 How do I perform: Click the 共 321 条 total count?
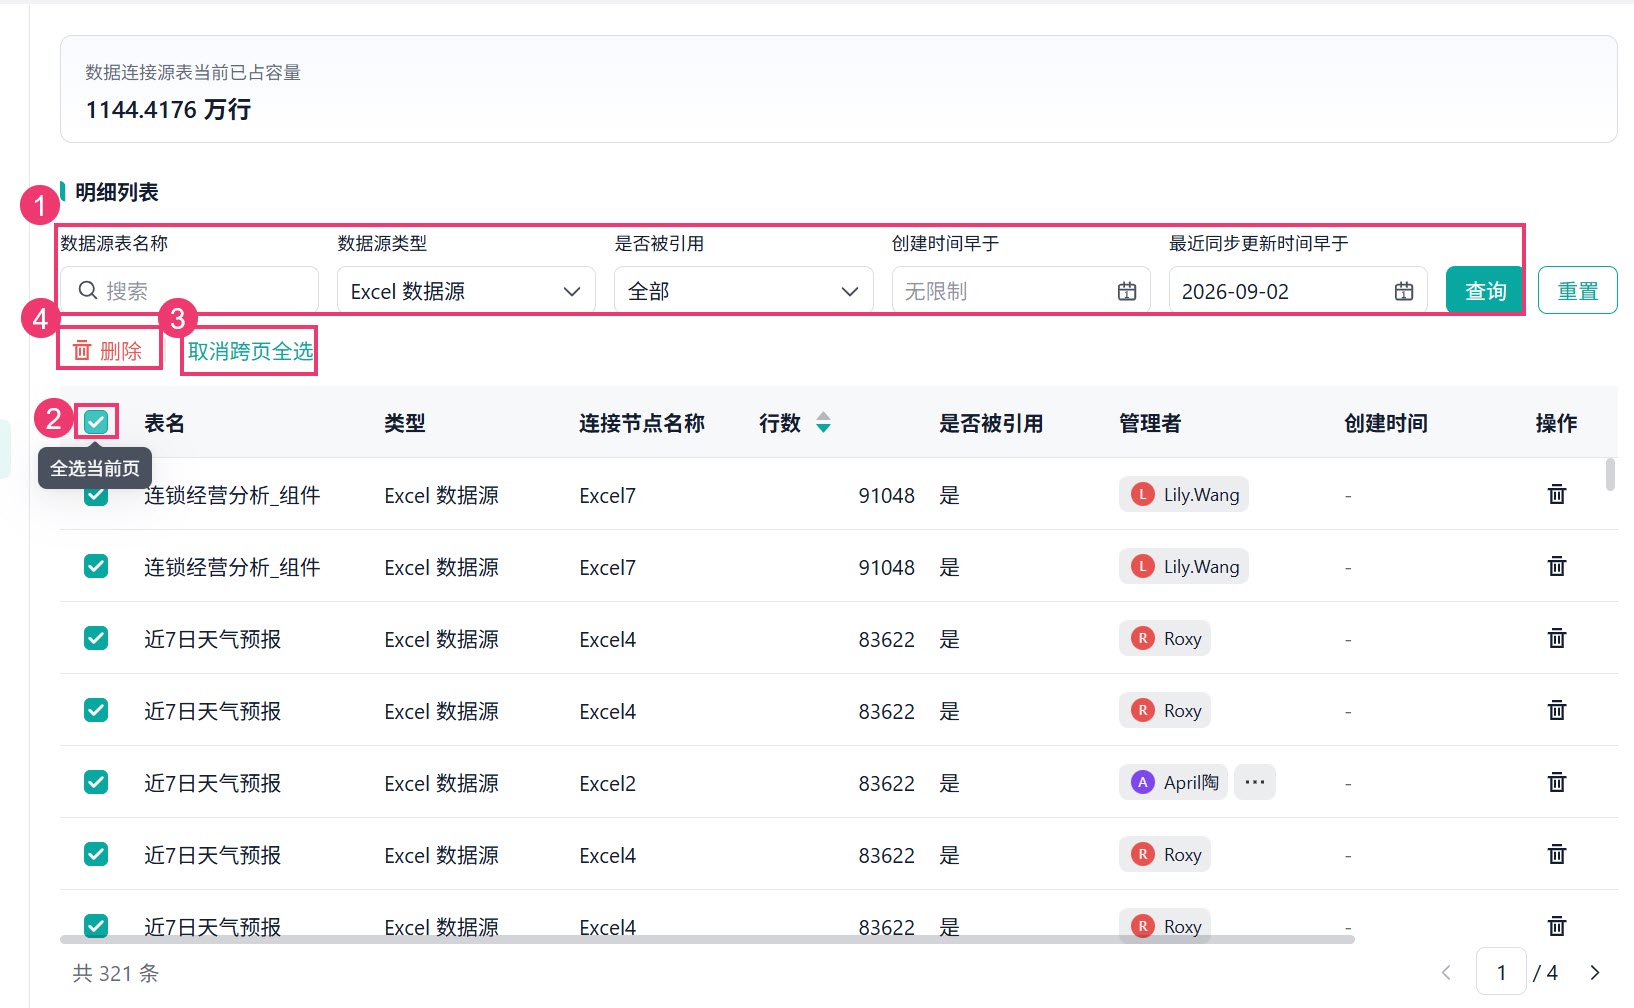click(116, 973)
